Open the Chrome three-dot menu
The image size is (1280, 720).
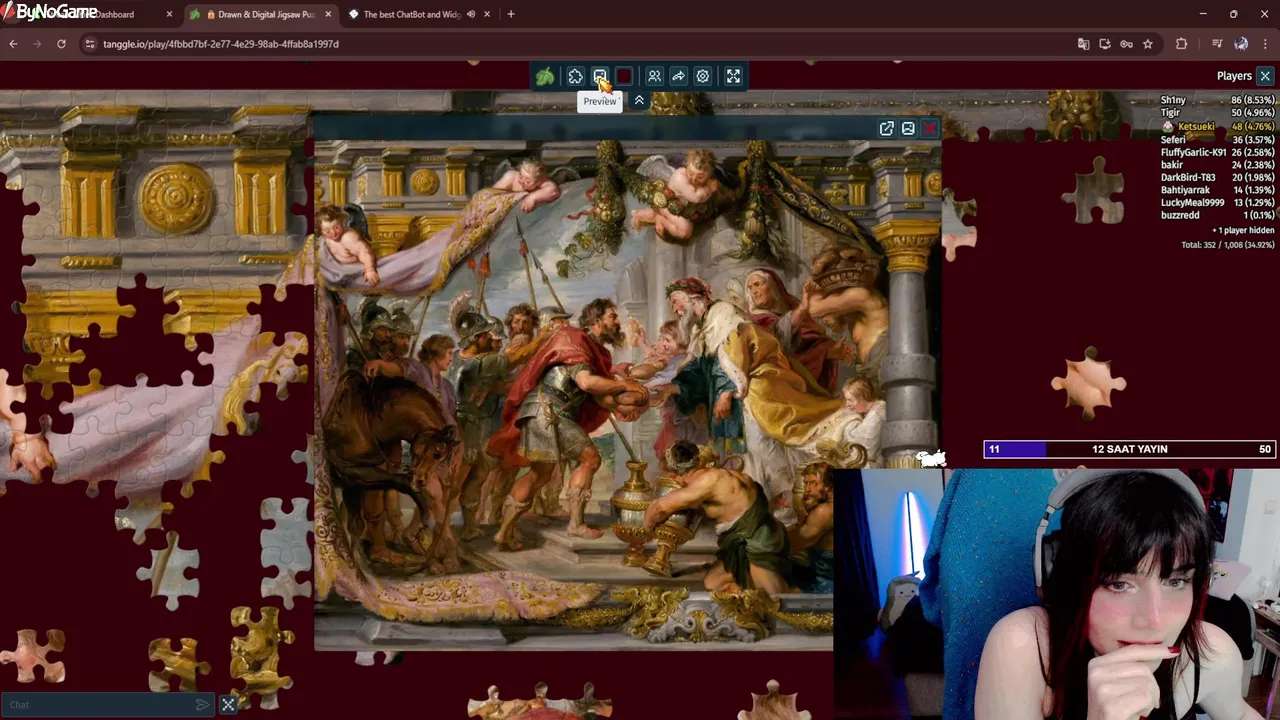1265,44
